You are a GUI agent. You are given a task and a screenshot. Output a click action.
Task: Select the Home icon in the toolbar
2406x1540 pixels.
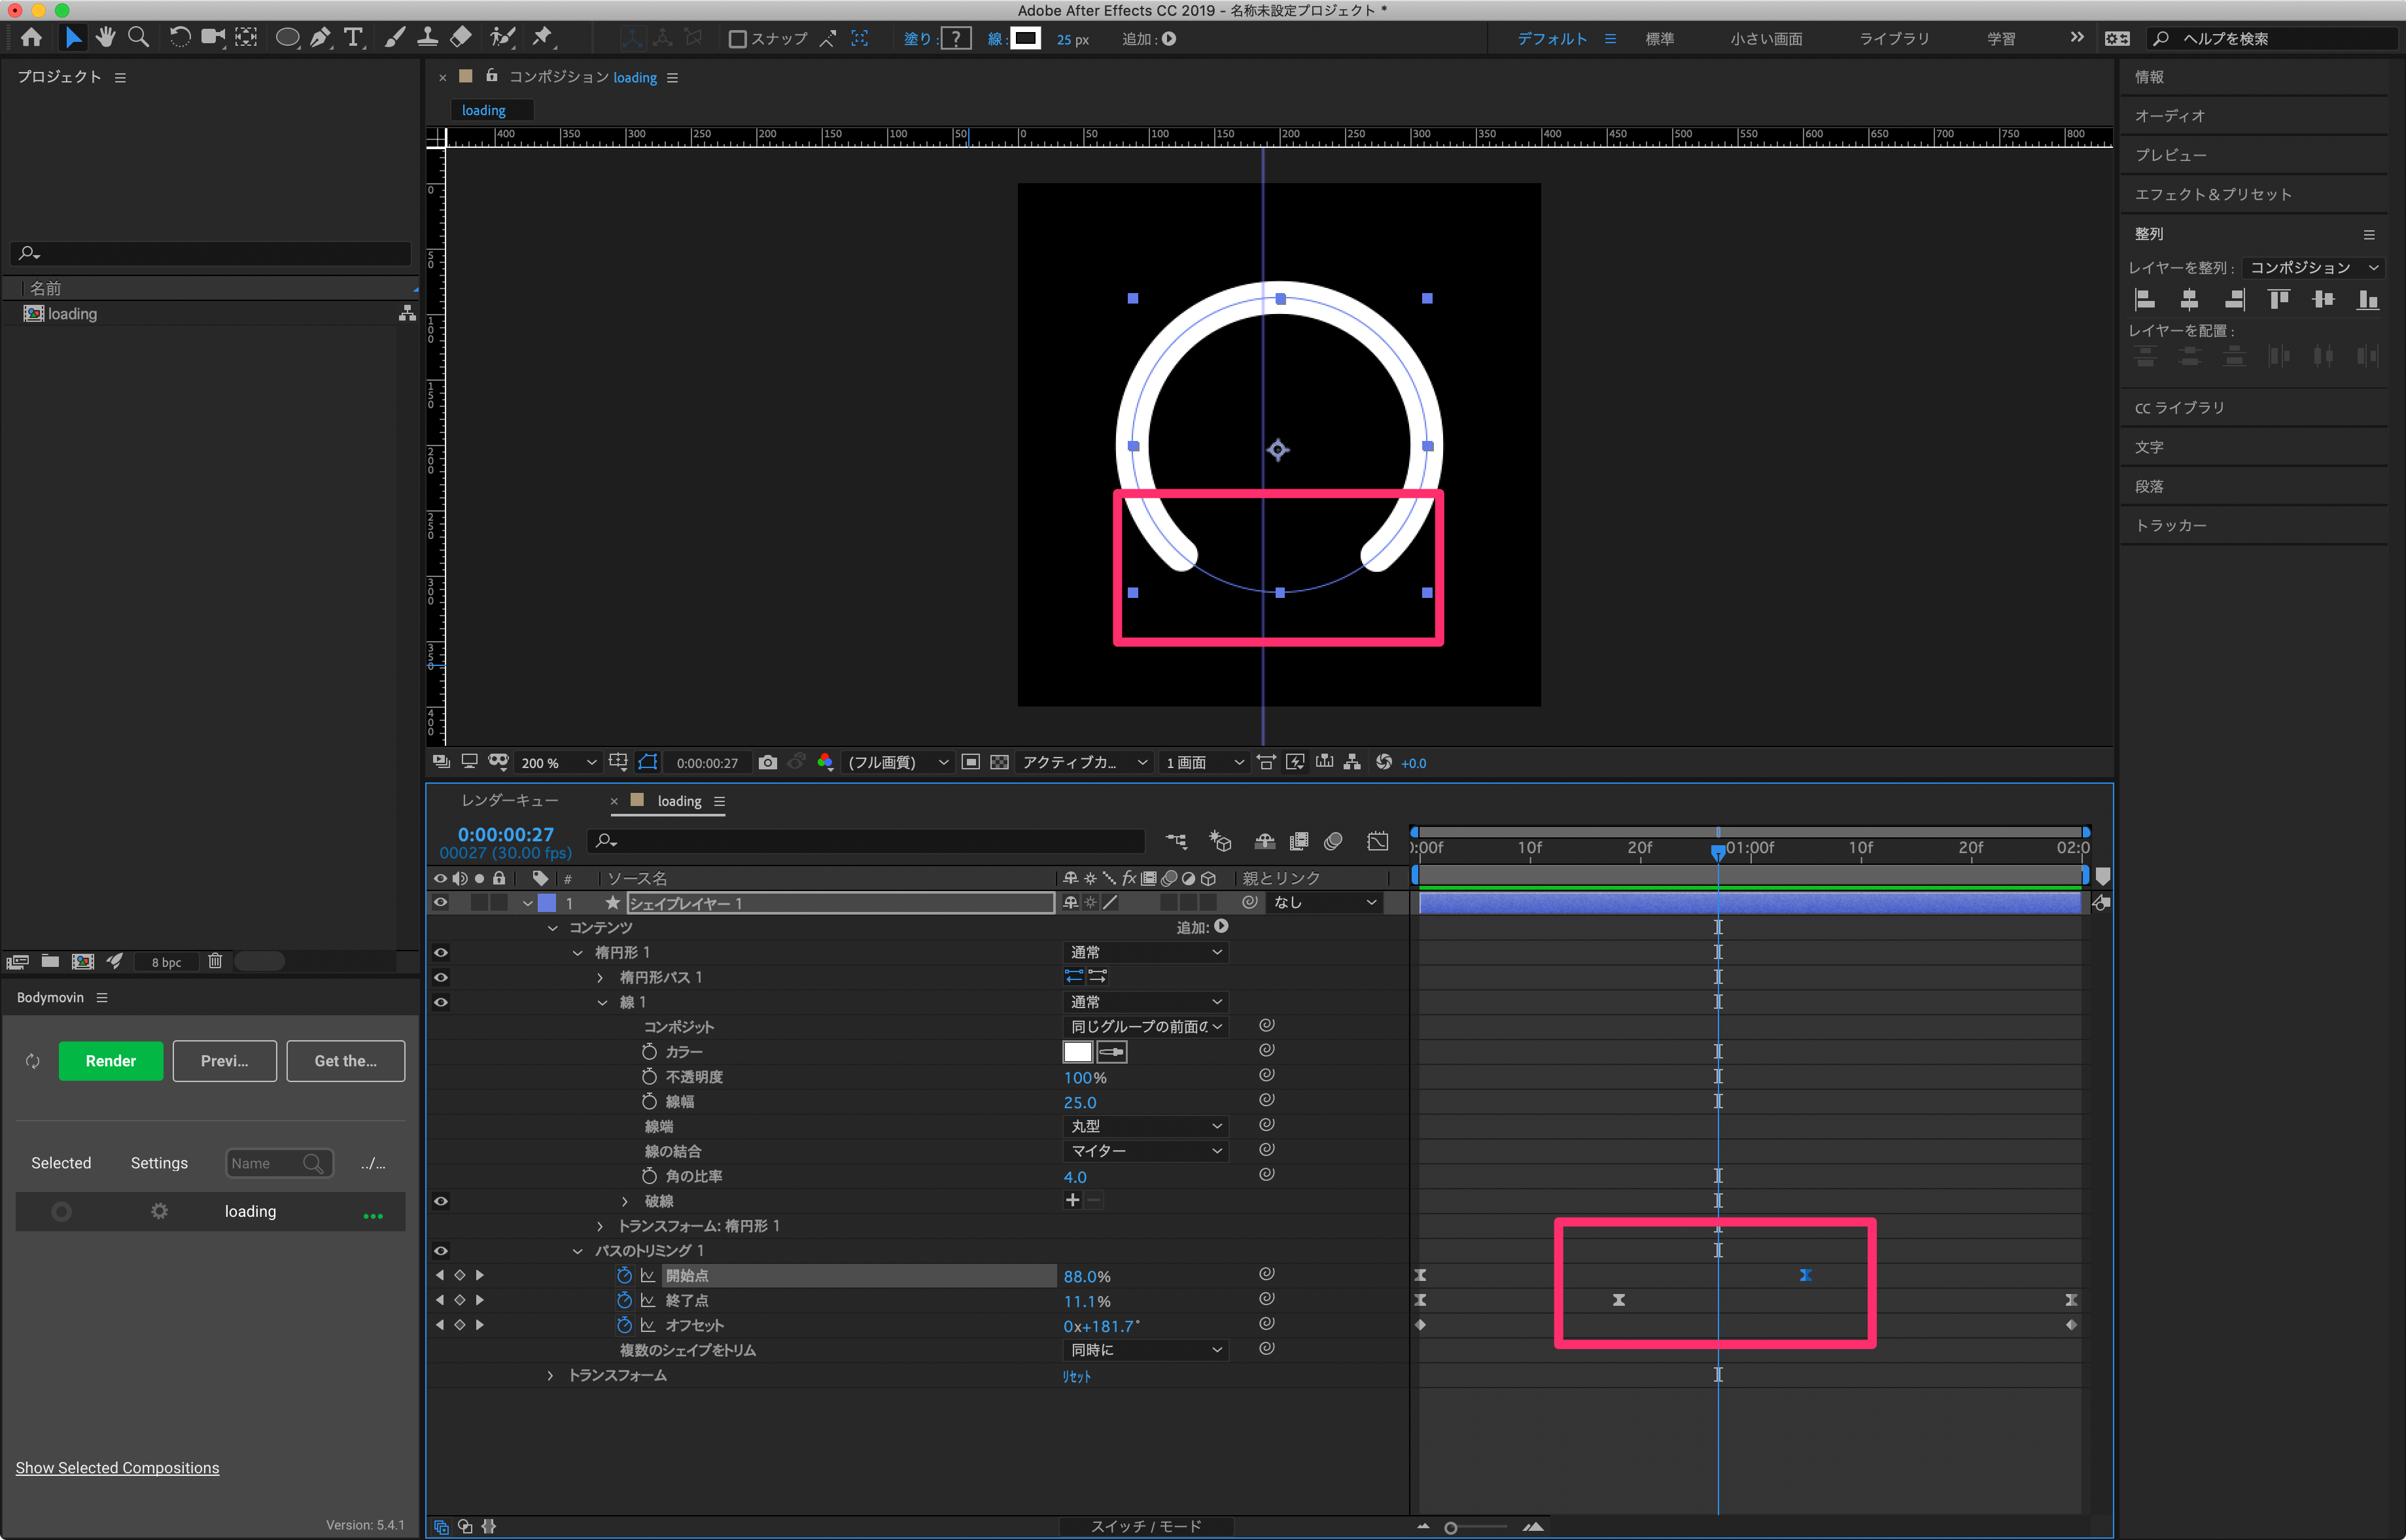point(32,38)
